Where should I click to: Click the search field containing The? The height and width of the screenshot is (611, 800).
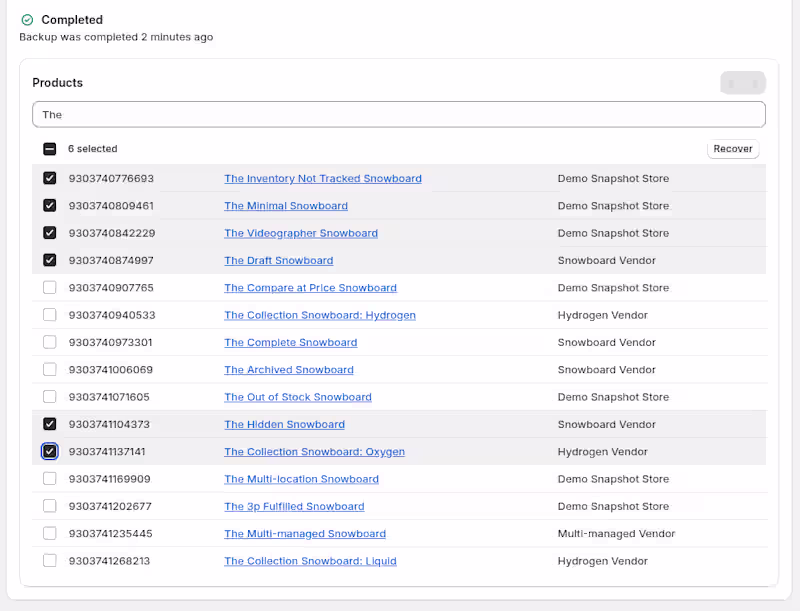tap(398, 114)
